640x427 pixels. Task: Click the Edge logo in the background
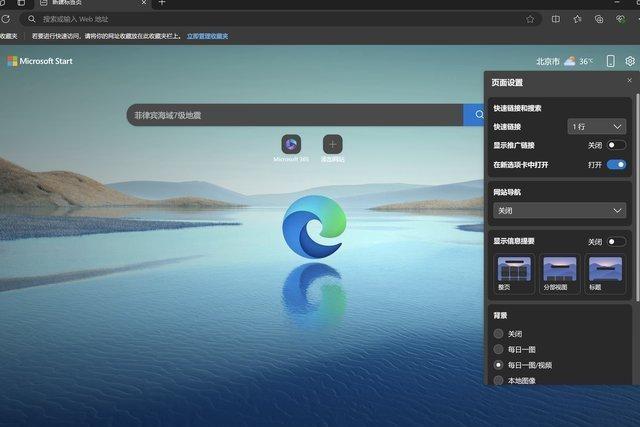(x=314, y=227)
